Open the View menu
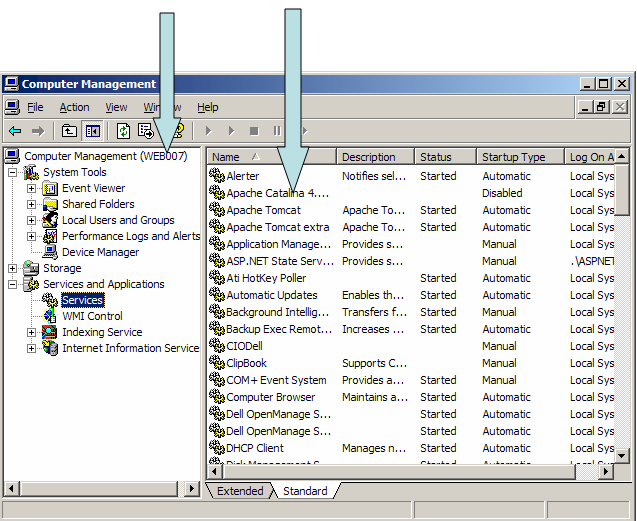Image resolution: width=637 pixels, height=521 pixels. (116, 107)
